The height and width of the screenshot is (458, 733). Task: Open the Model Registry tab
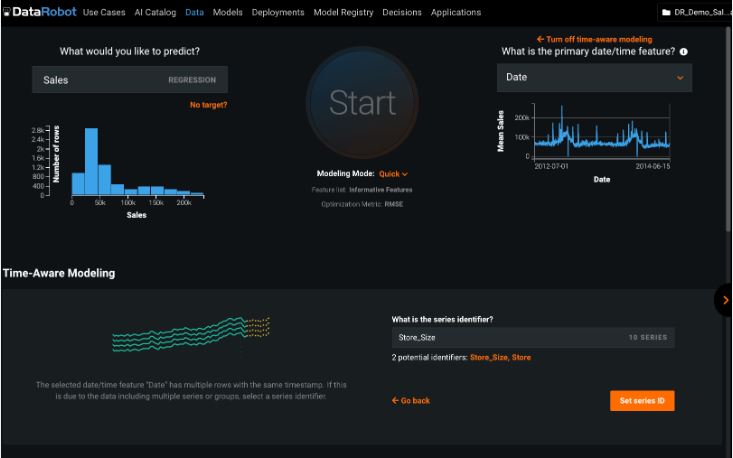tap(343, 13)
